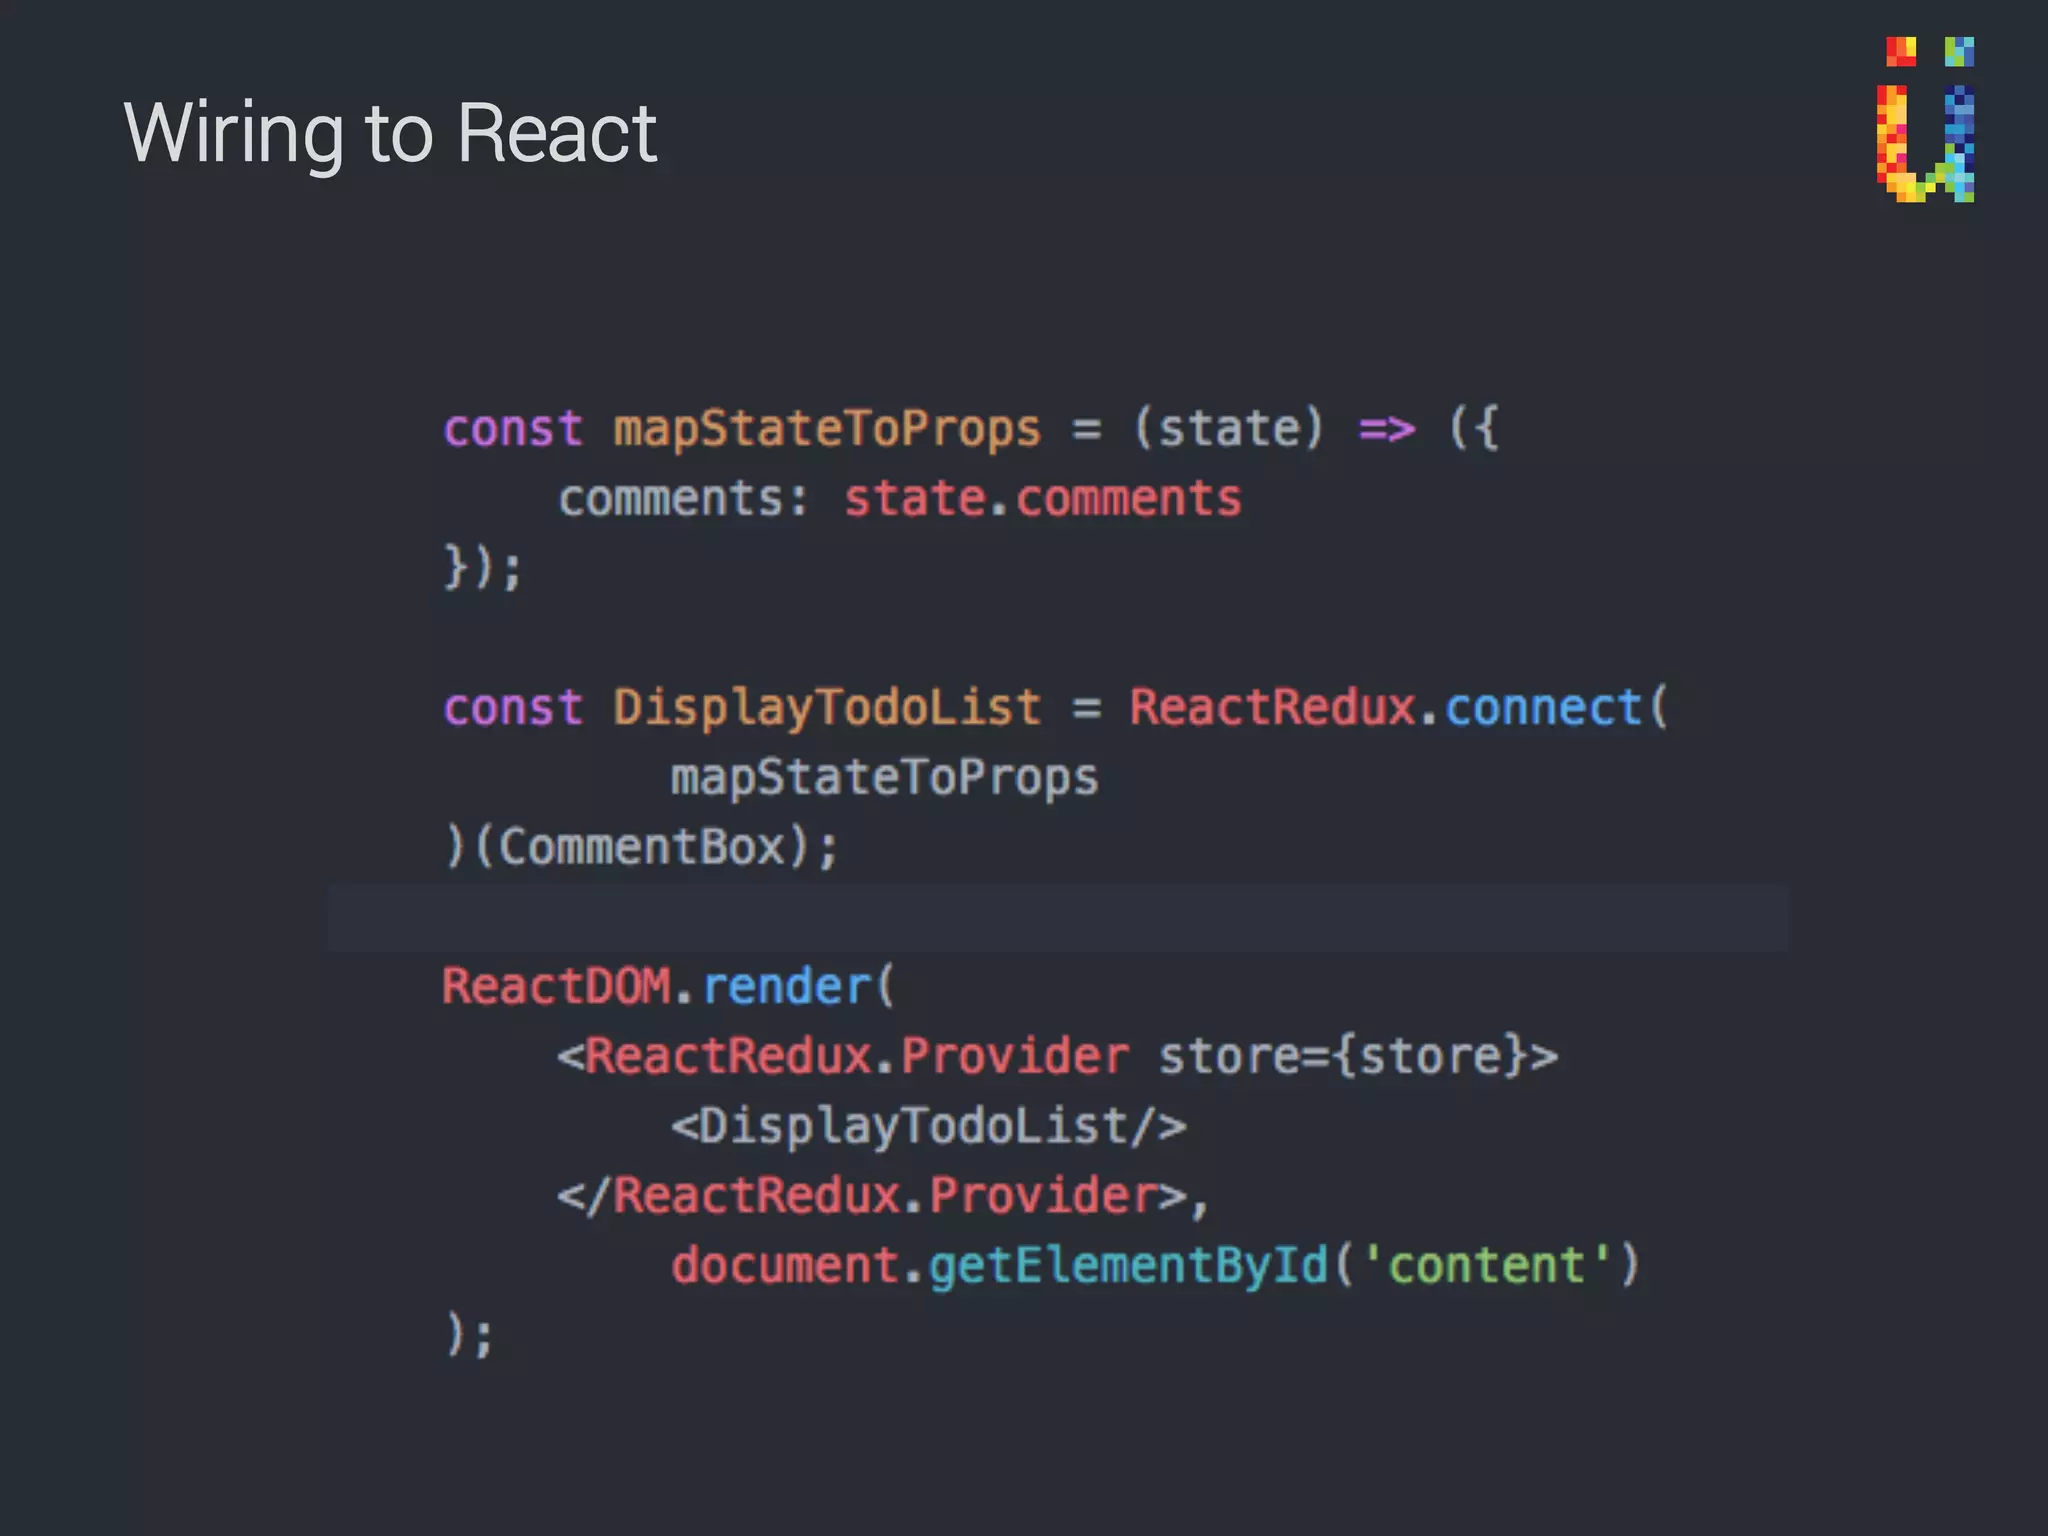Click the blue 'connect' method name
This screenshot has width=2048, height=1536.
1543,708
